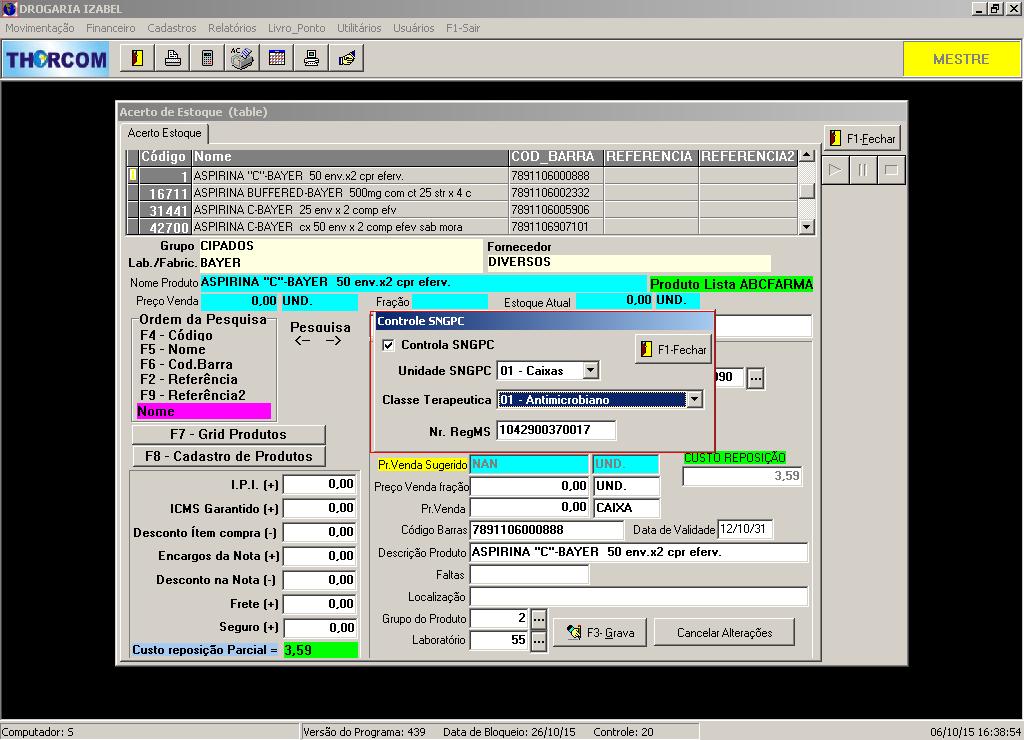
Task: Click the F7 - Grid Produtos button
Action: coord(229,434)
